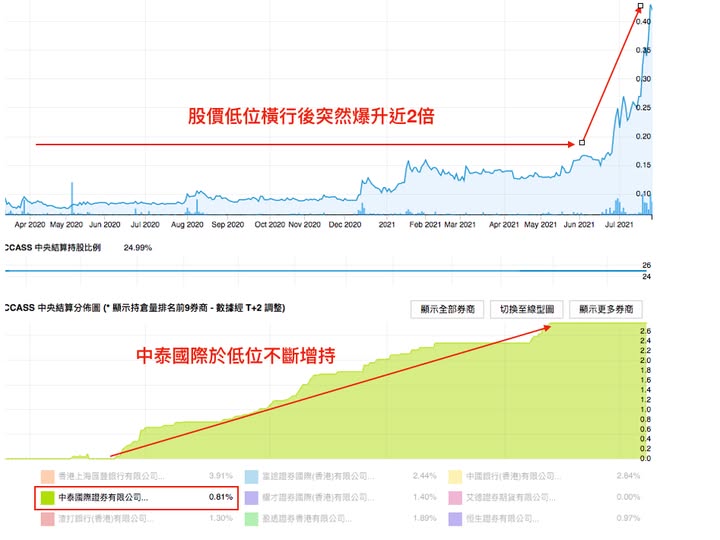Click the 1.30% holding value
This screenshot has width=720, height=540.
[x=221, y=518]
